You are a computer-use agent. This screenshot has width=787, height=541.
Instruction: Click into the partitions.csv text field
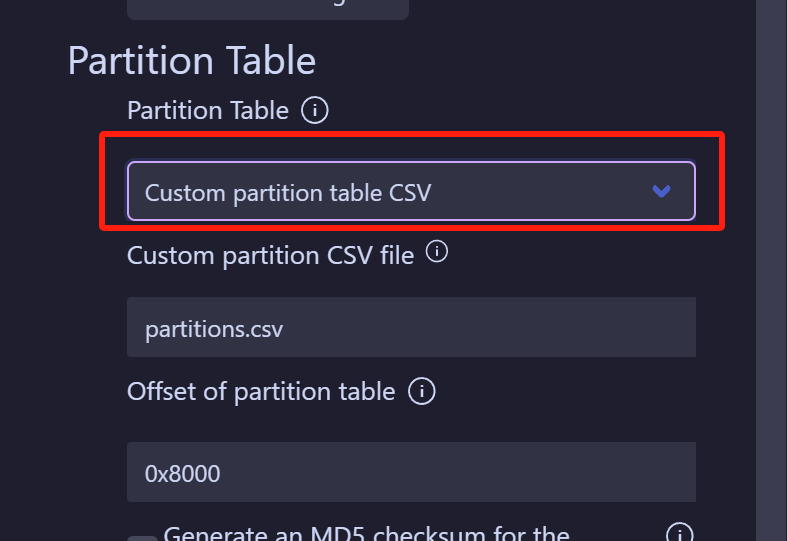pyautogui.click(x=410, y=327)
